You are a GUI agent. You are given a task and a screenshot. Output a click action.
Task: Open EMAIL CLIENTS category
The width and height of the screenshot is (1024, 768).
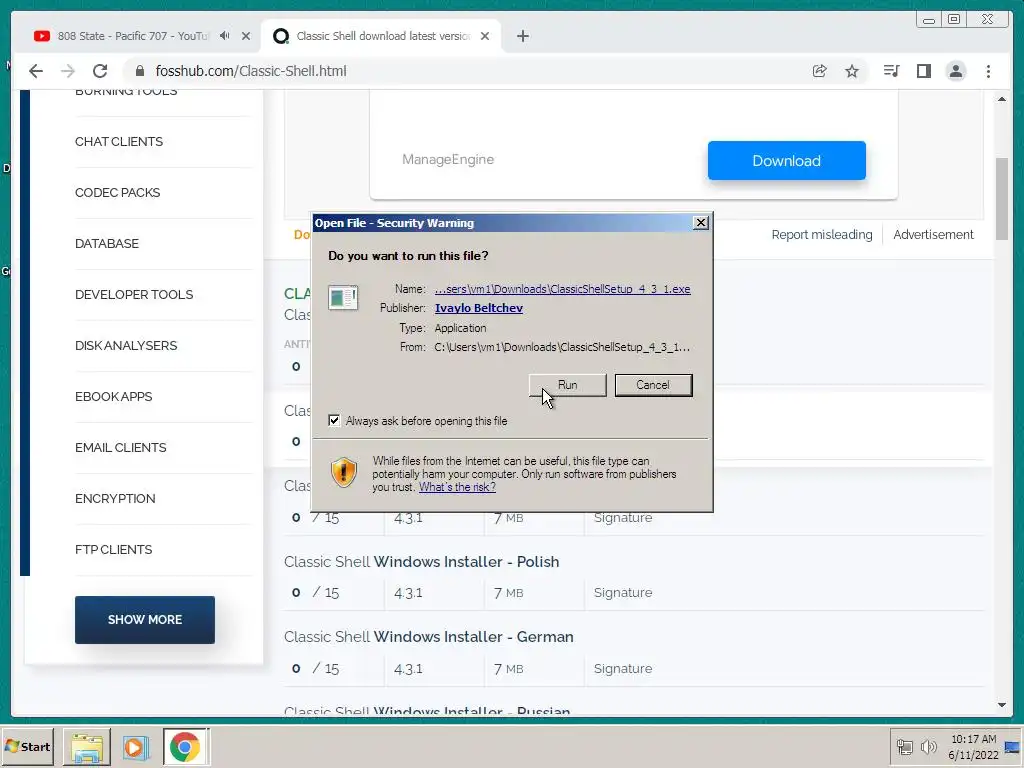tap(121, 447)
